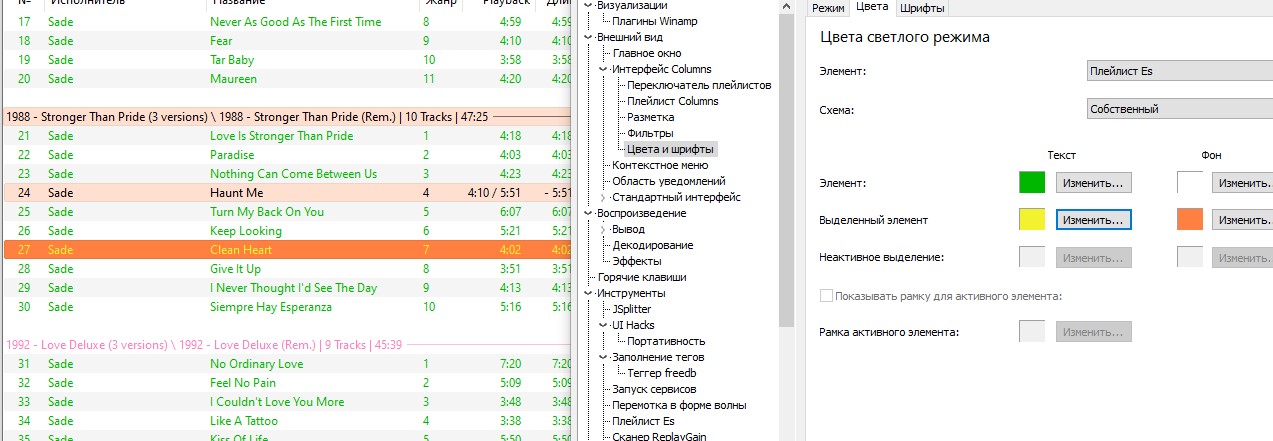Switch to the Режим tab
Viewport: 1273px width, 441px height.
pyautogui.click(x=828, y=8)
